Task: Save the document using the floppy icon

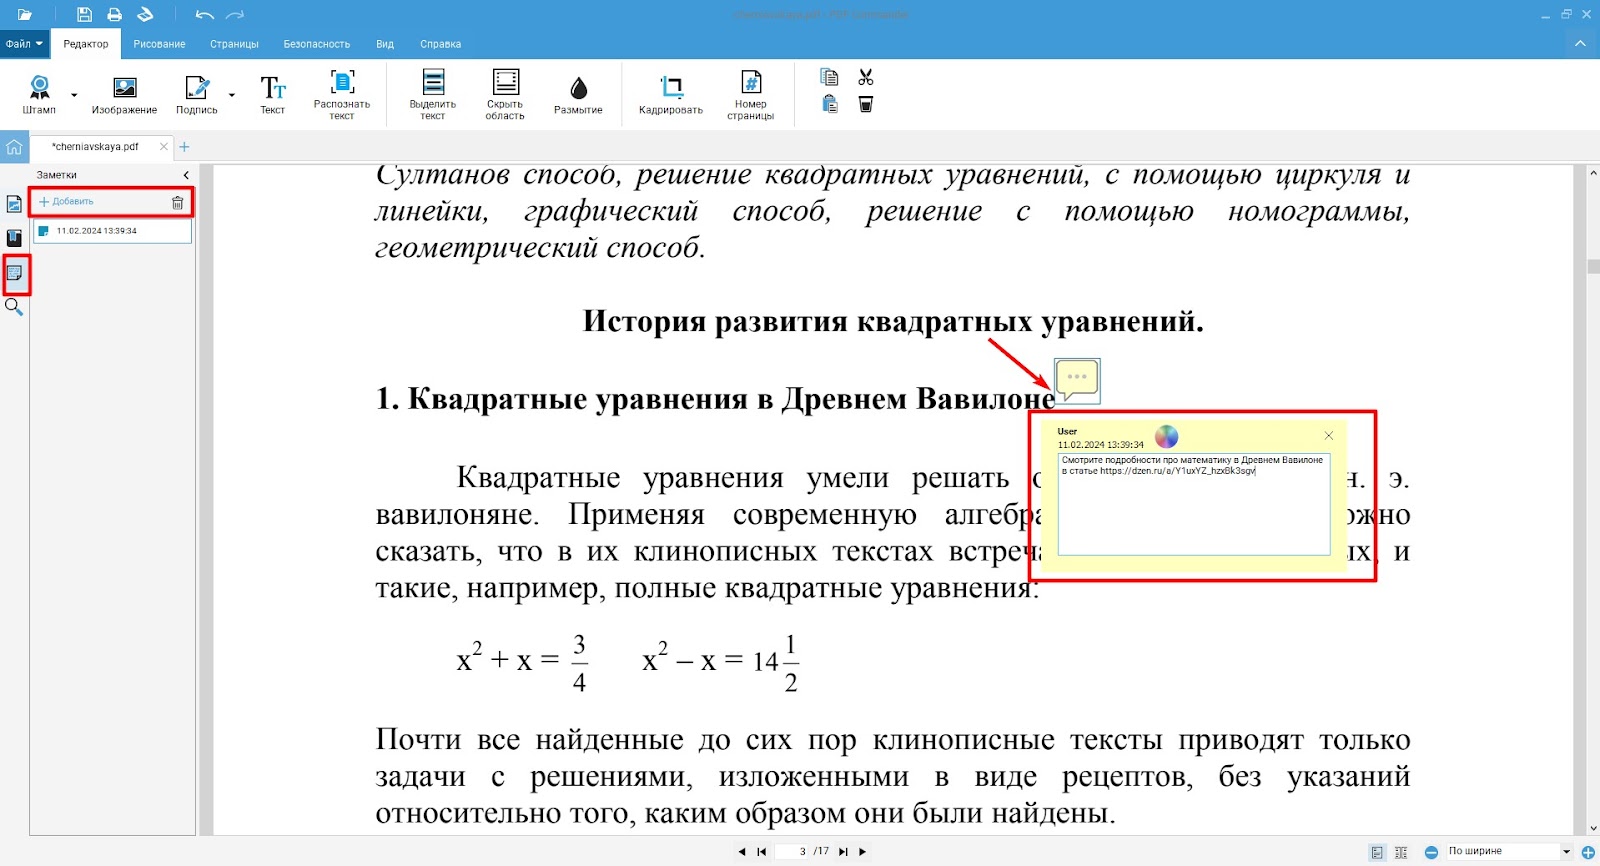Action: pyautogui.click(x=85, y=15)
